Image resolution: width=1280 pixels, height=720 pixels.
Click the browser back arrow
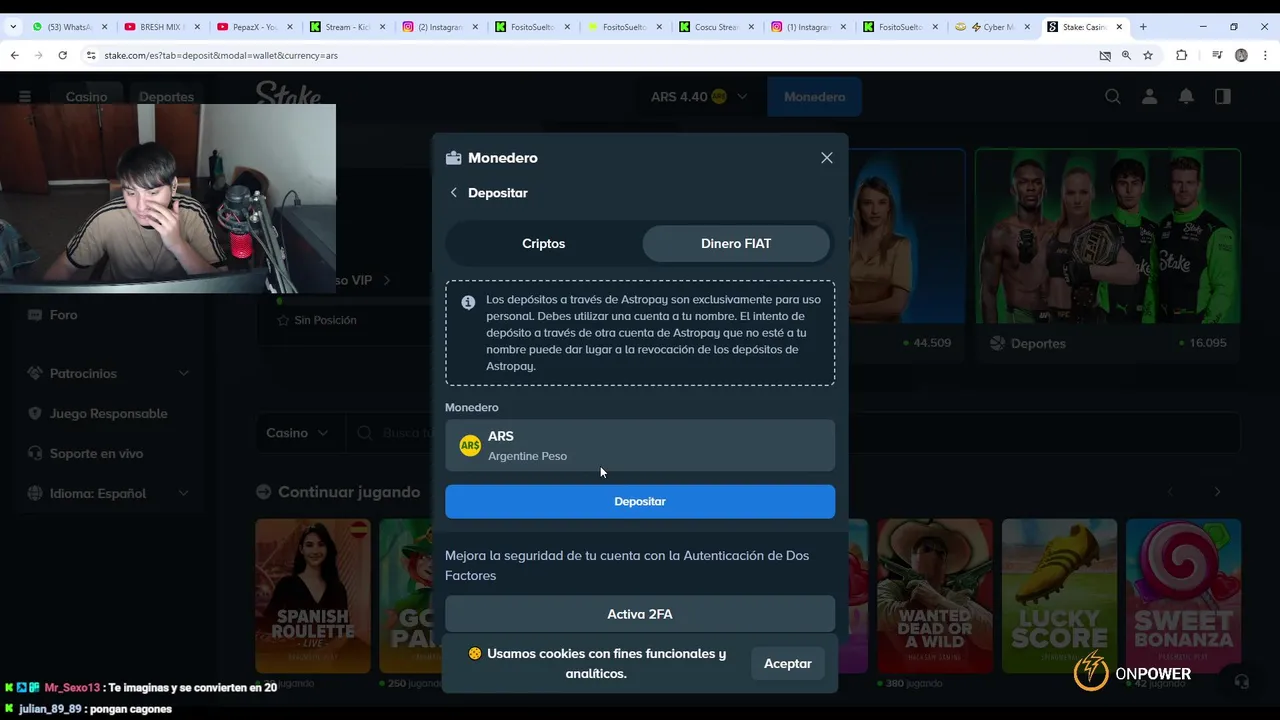(15, 55)
